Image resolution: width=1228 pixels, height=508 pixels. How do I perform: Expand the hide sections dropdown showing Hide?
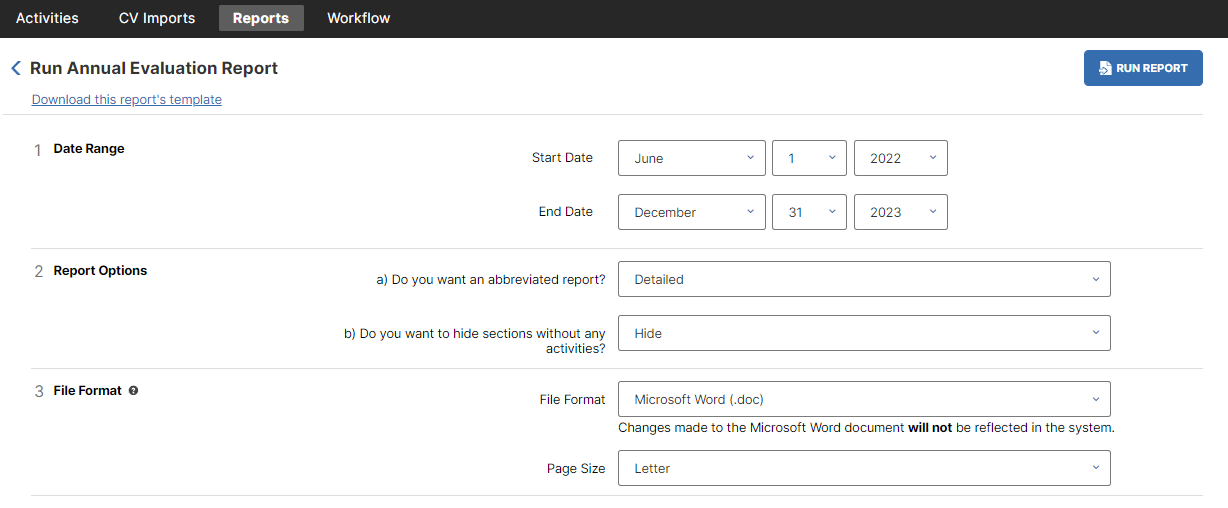(864, 333)
